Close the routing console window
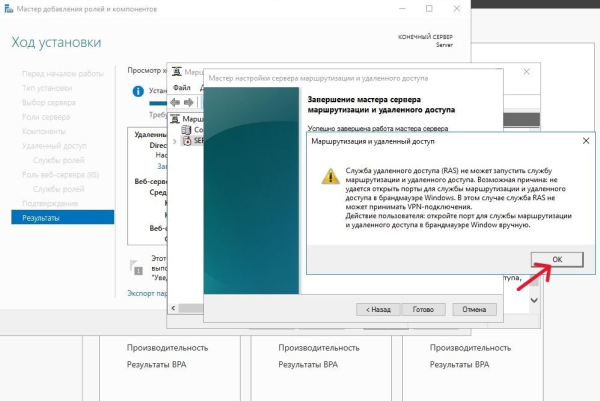 pyautogui.click(x=527, y=72)
